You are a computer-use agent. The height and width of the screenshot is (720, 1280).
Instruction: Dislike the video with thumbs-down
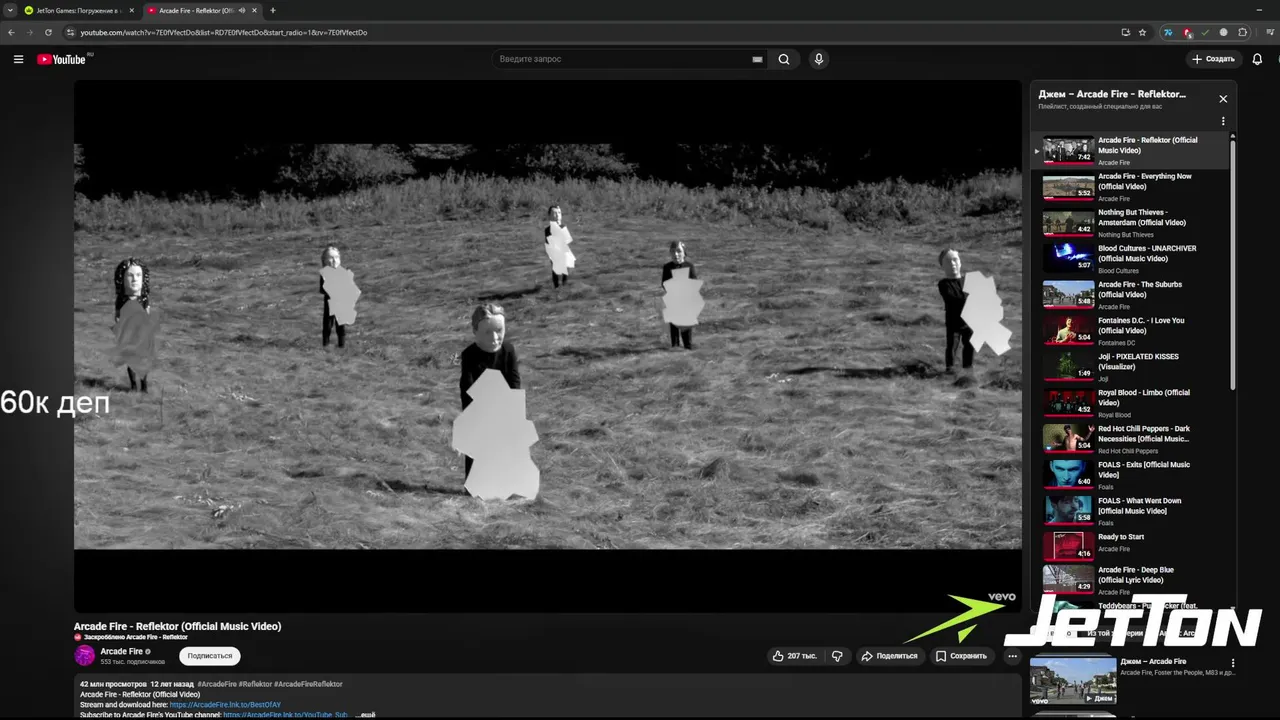tap(837, 656)
